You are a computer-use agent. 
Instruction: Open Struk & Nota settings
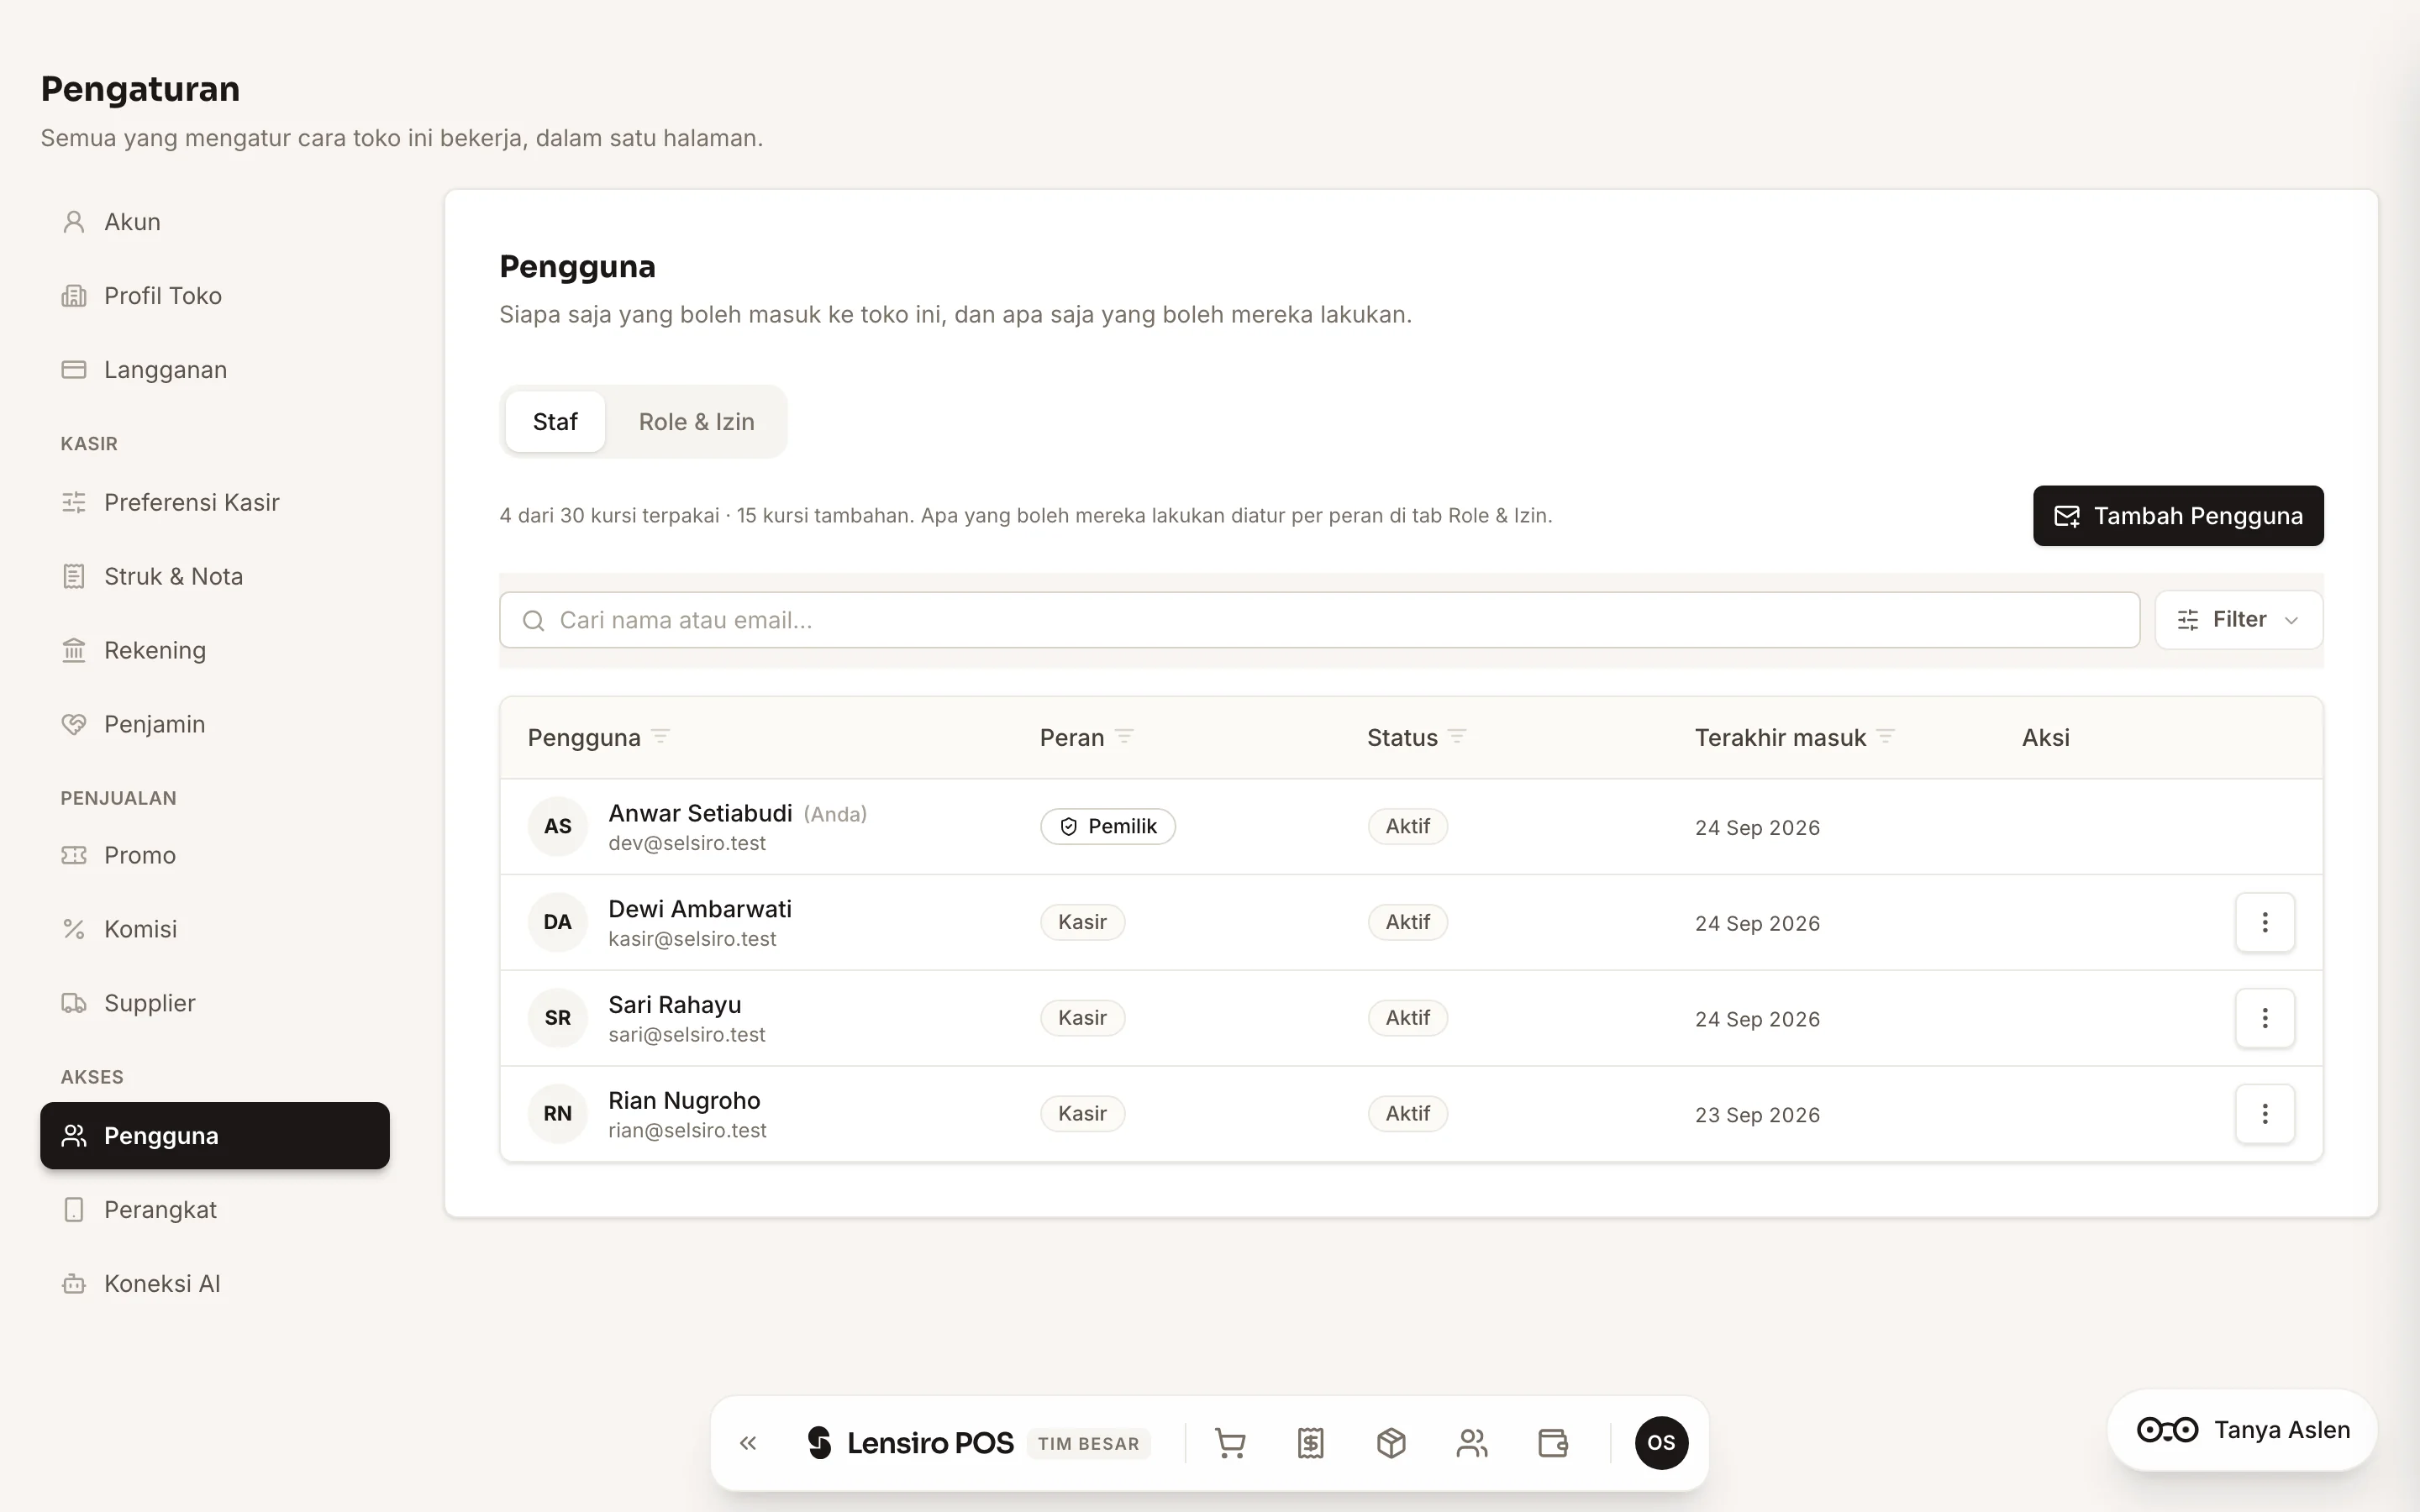(x=215, y=576)
